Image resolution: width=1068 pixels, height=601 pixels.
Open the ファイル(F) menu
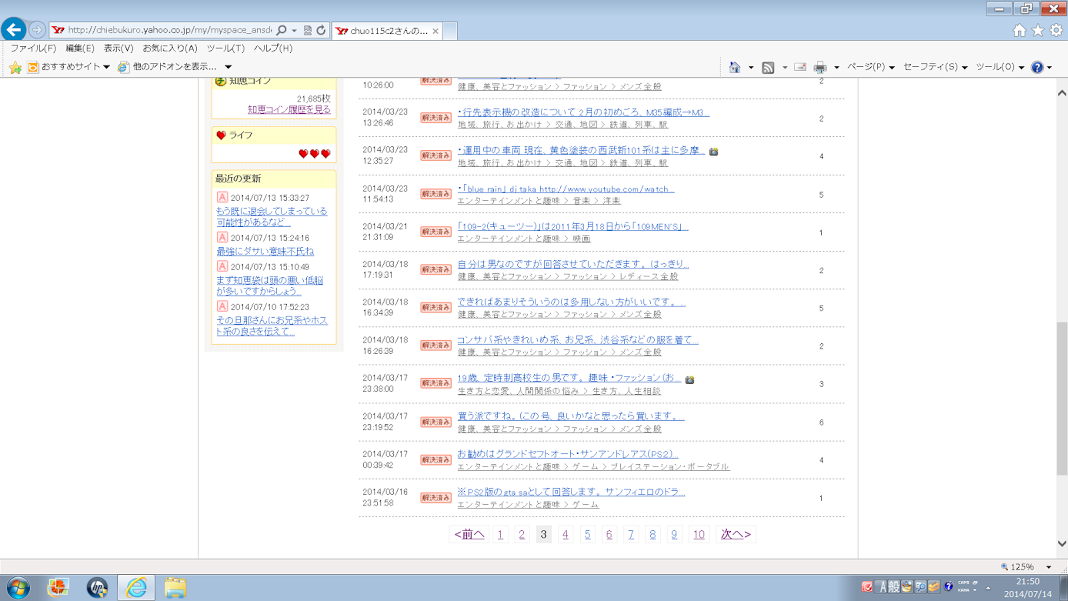click(33, 48)
